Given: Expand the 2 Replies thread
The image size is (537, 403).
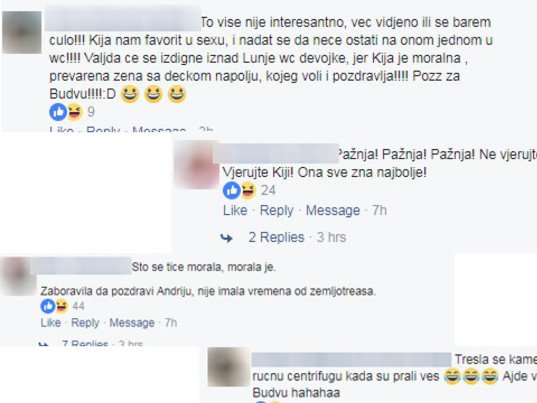Looking at the screenshot, I should pyautogui.click(x=276, y=237).
